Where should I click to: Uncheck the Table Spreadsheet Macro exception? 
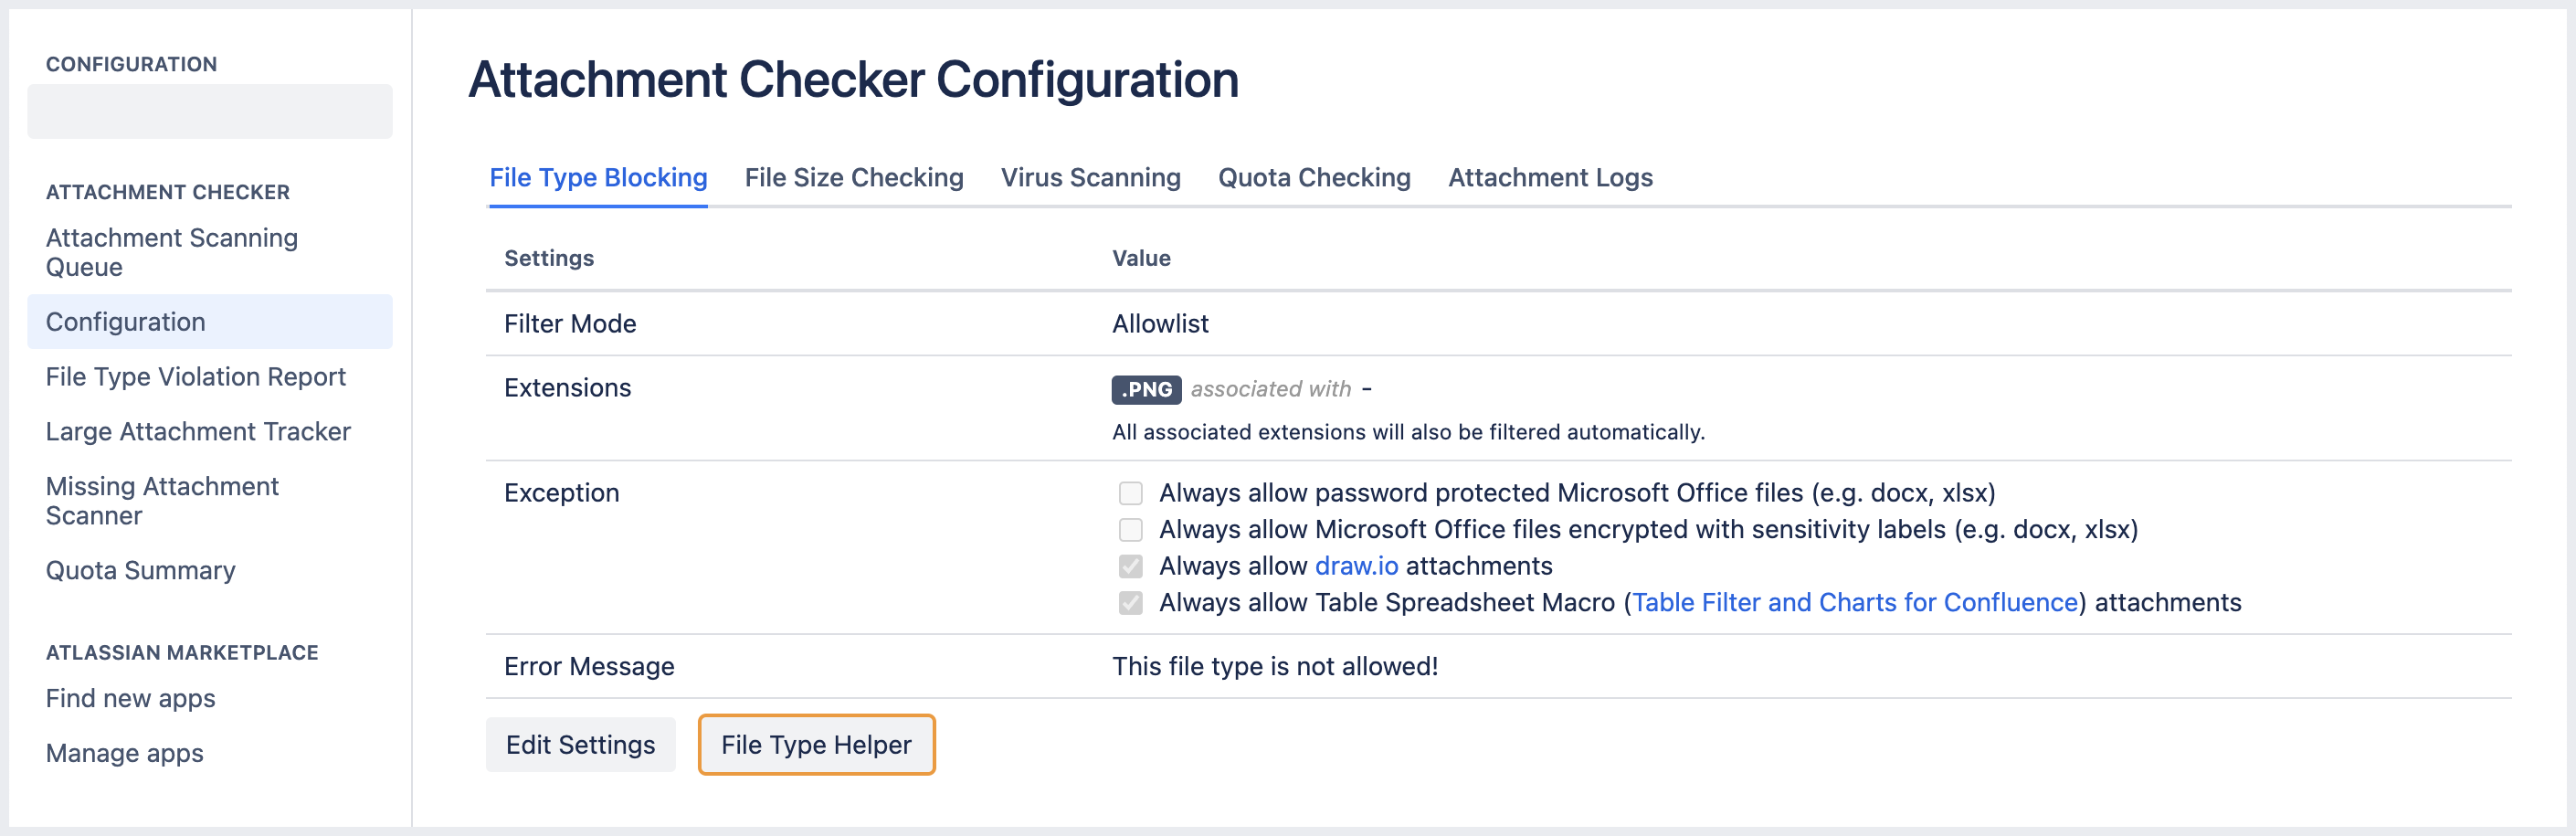[1130, 602]
